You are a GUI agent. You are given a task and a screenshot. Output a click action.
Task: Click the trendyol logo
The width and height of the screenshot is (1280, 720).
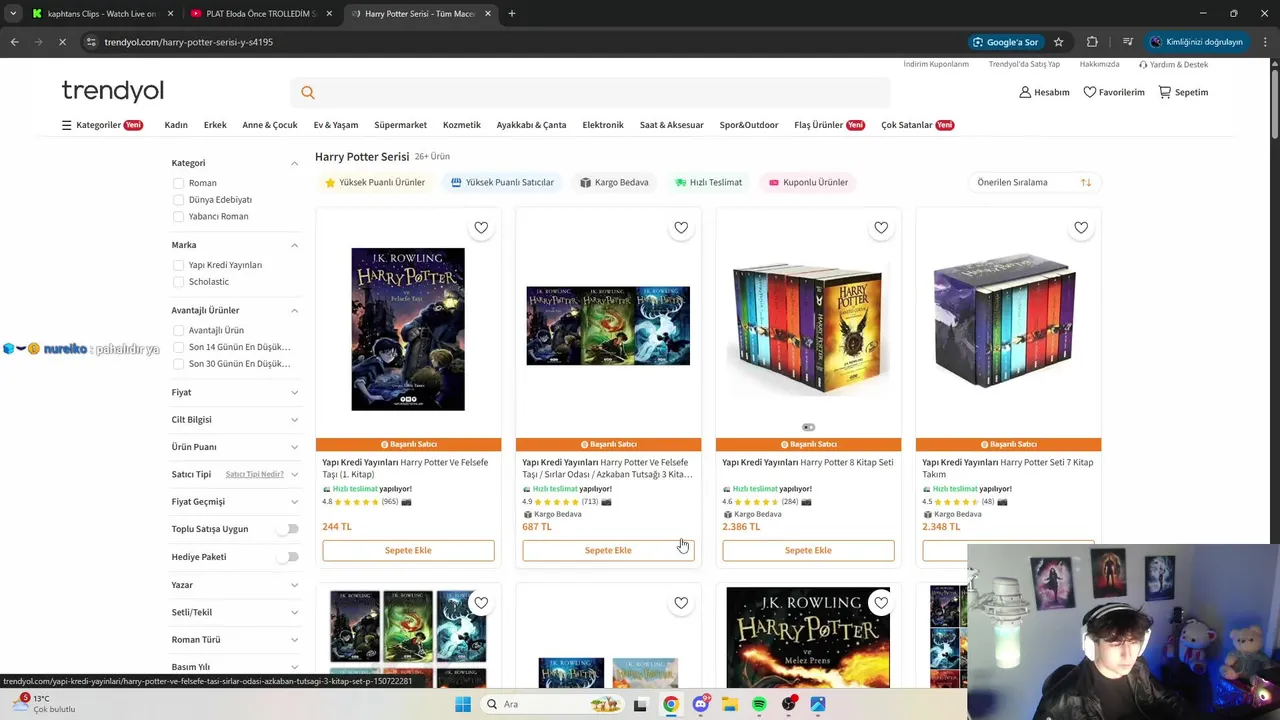coord(112,91)
